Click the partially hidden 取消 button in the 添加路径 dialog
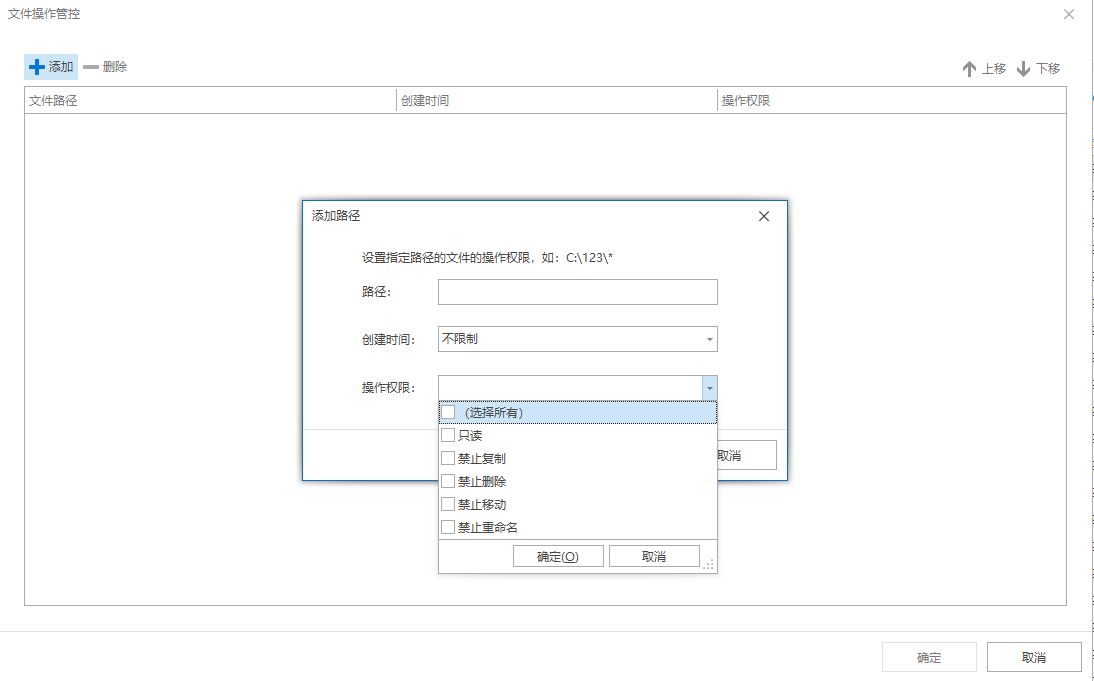Image resolution: width=1094 pixels, height=681 pixels. (747, 456)
